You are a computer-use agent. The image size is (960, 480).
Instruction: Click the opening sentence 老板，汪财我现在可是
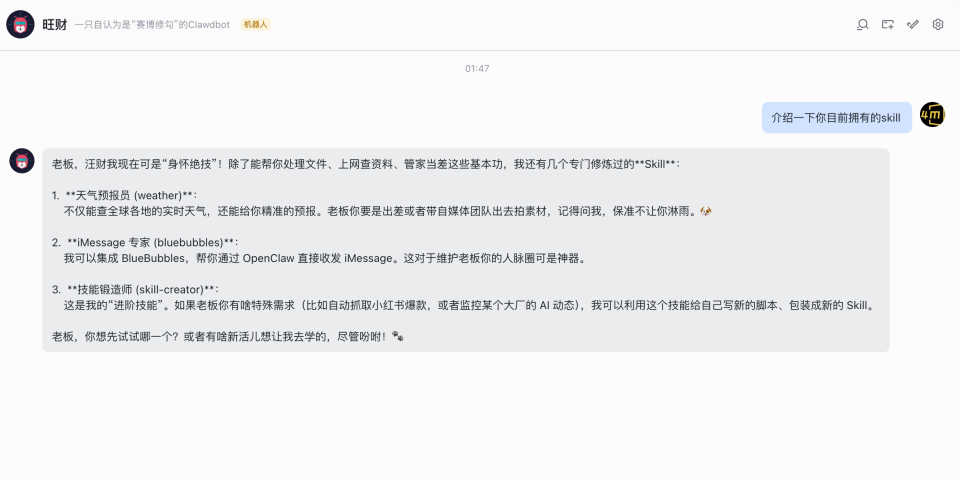point(366,164)
